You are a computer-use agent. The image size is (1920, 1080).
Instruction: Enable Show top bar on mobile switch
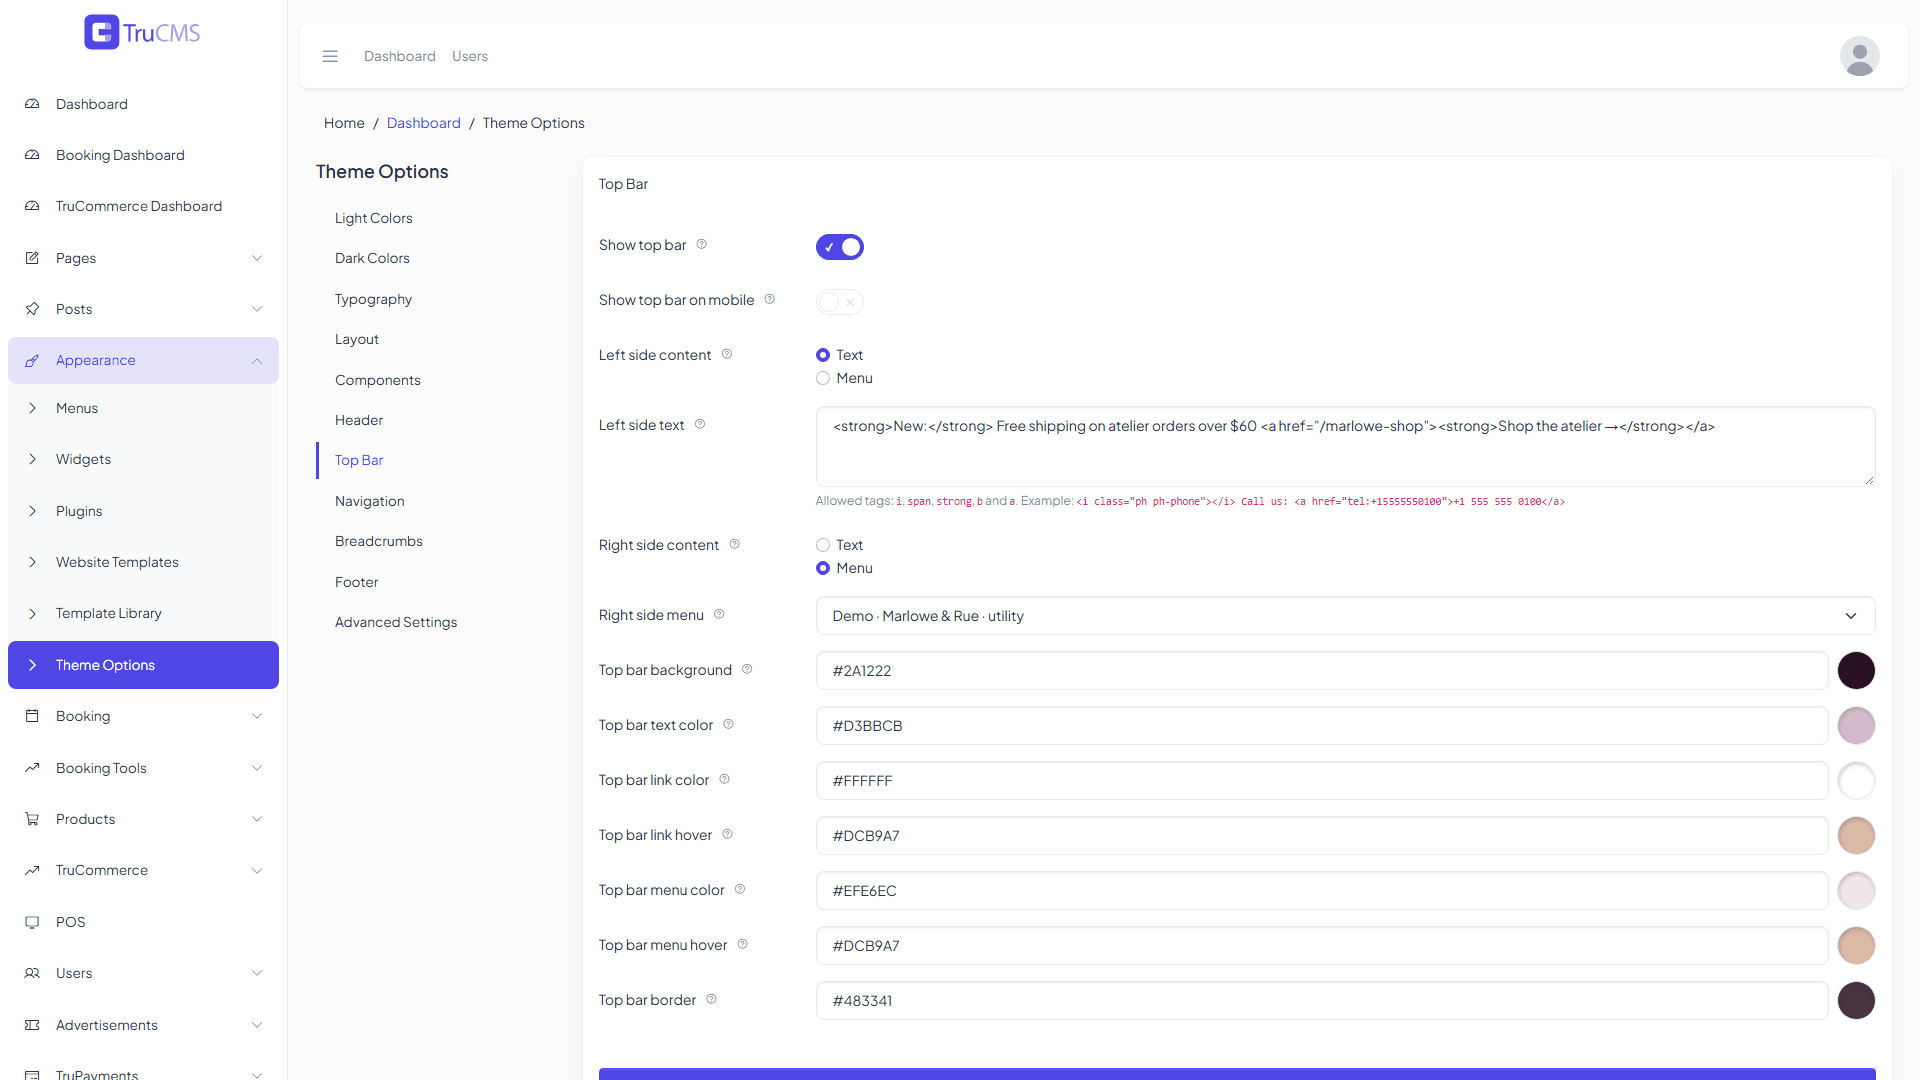[840, 302]
